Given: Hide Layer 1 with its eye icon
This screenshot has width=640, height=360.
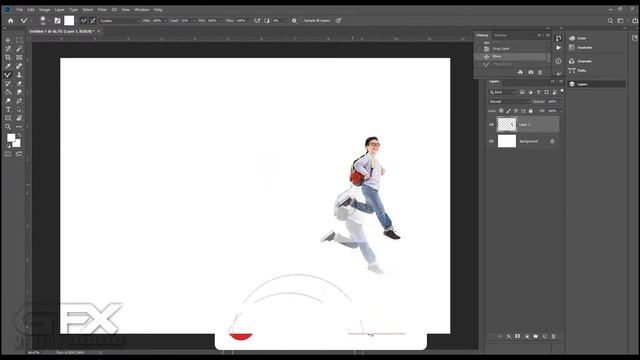Looking at the screenshot, I should (491, 124).
